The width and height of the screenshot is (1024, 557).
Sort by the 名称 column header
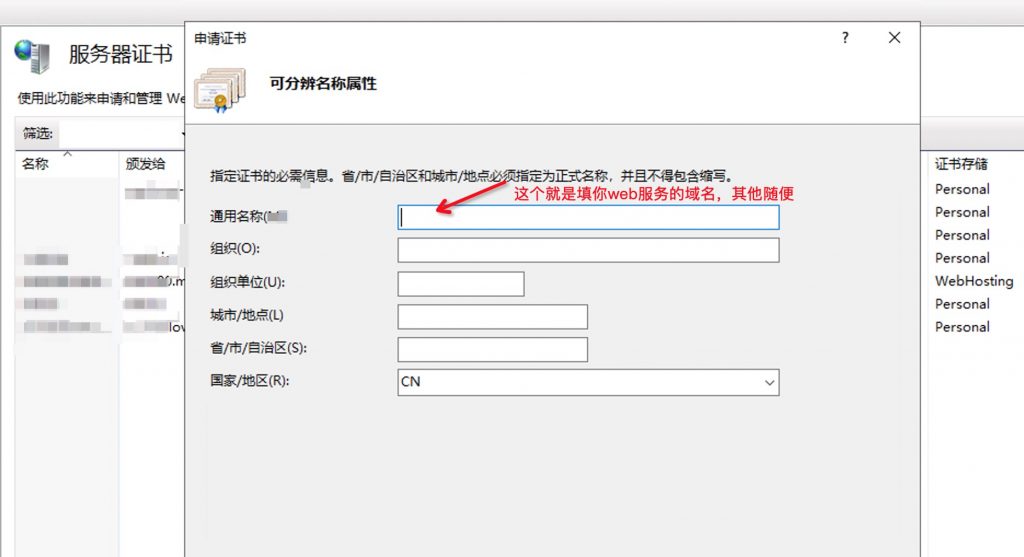click(36, 164)
